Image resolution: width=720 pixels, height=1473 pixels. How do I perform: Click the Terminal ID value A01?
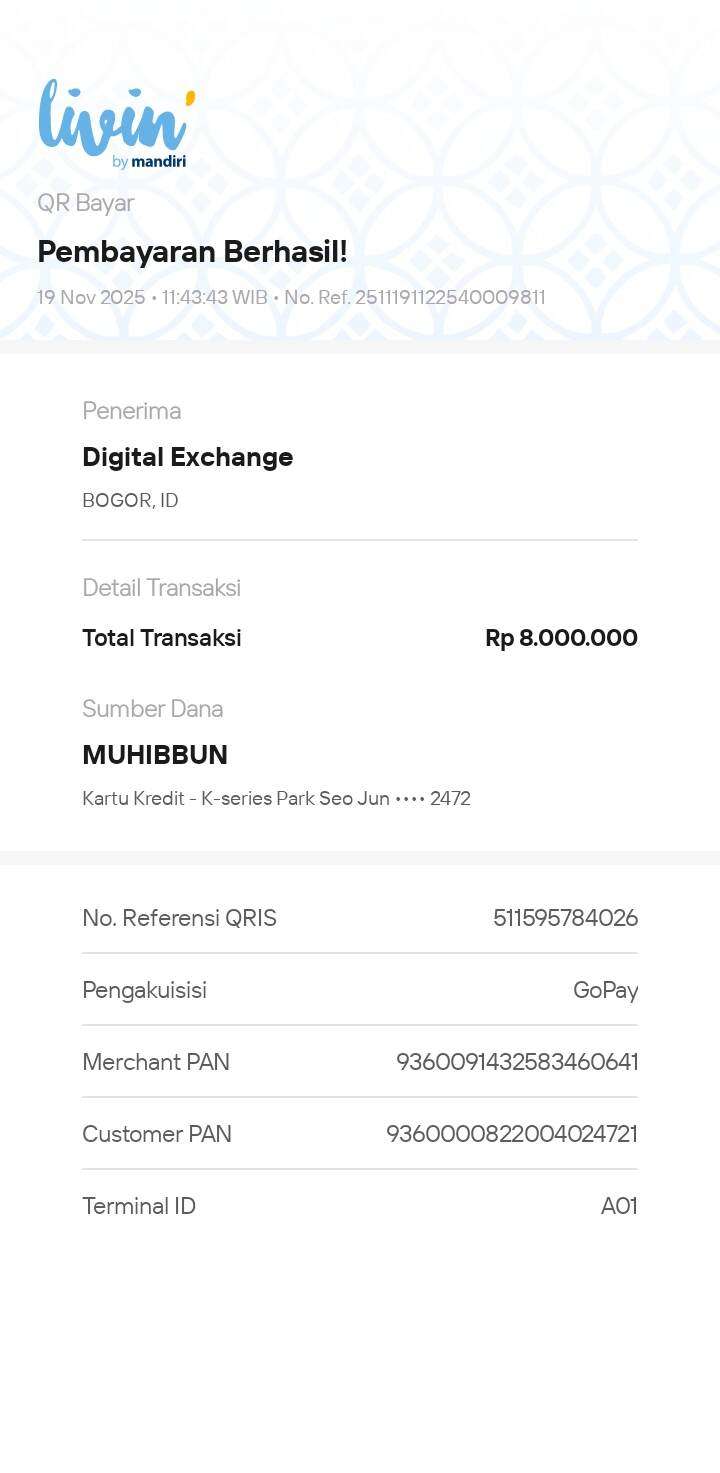click(619, 1206)
